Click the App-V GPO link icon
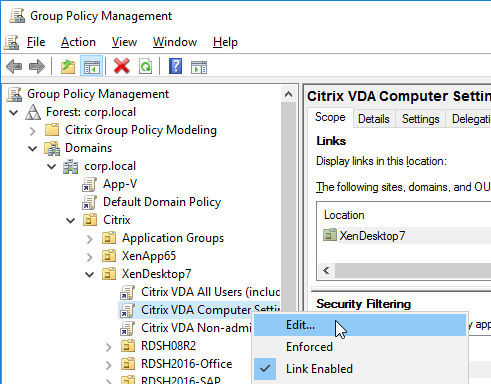The height and width of the screenshot is (384, 491). point(89,184)
